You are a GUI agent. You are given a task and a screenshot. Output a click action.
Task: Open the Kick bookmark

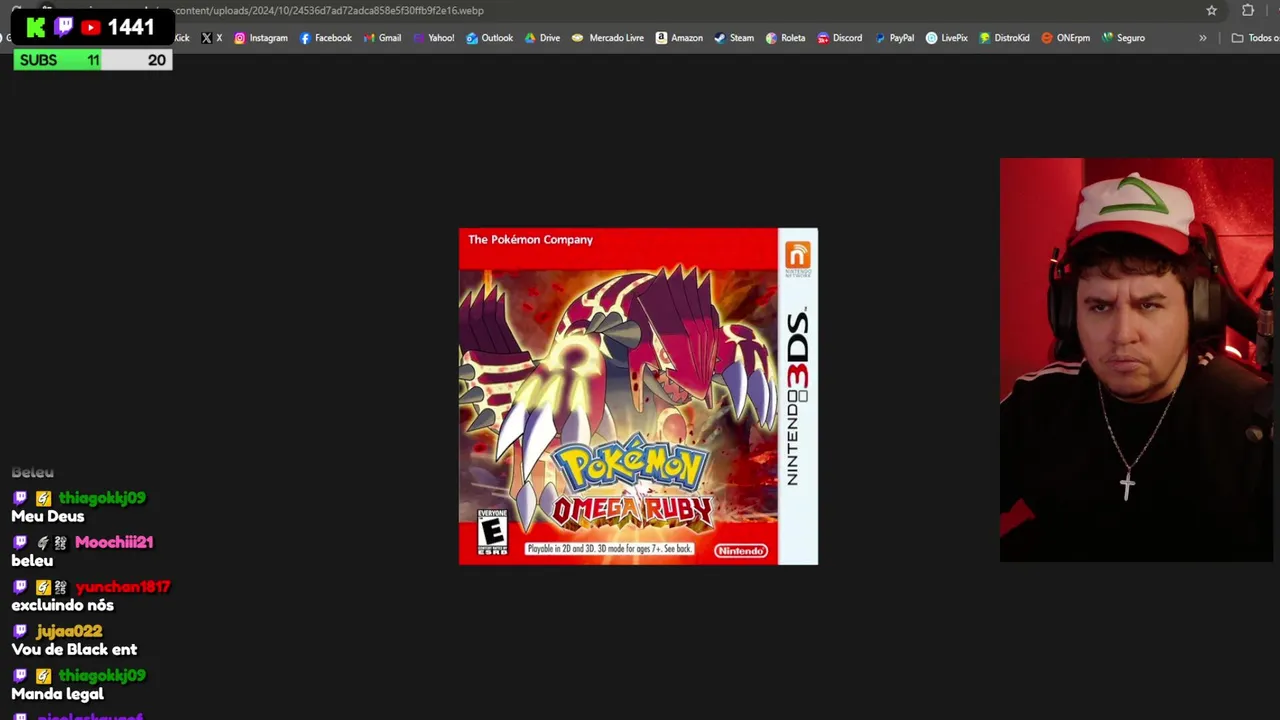point(181,38)
